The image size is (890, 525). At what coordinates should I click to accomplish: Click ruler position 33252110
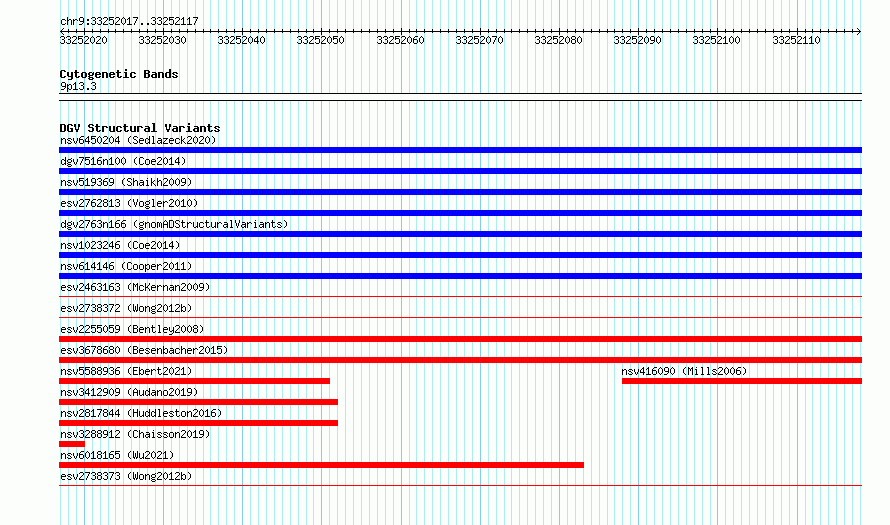pyautogui.click(x=796, y=40)
